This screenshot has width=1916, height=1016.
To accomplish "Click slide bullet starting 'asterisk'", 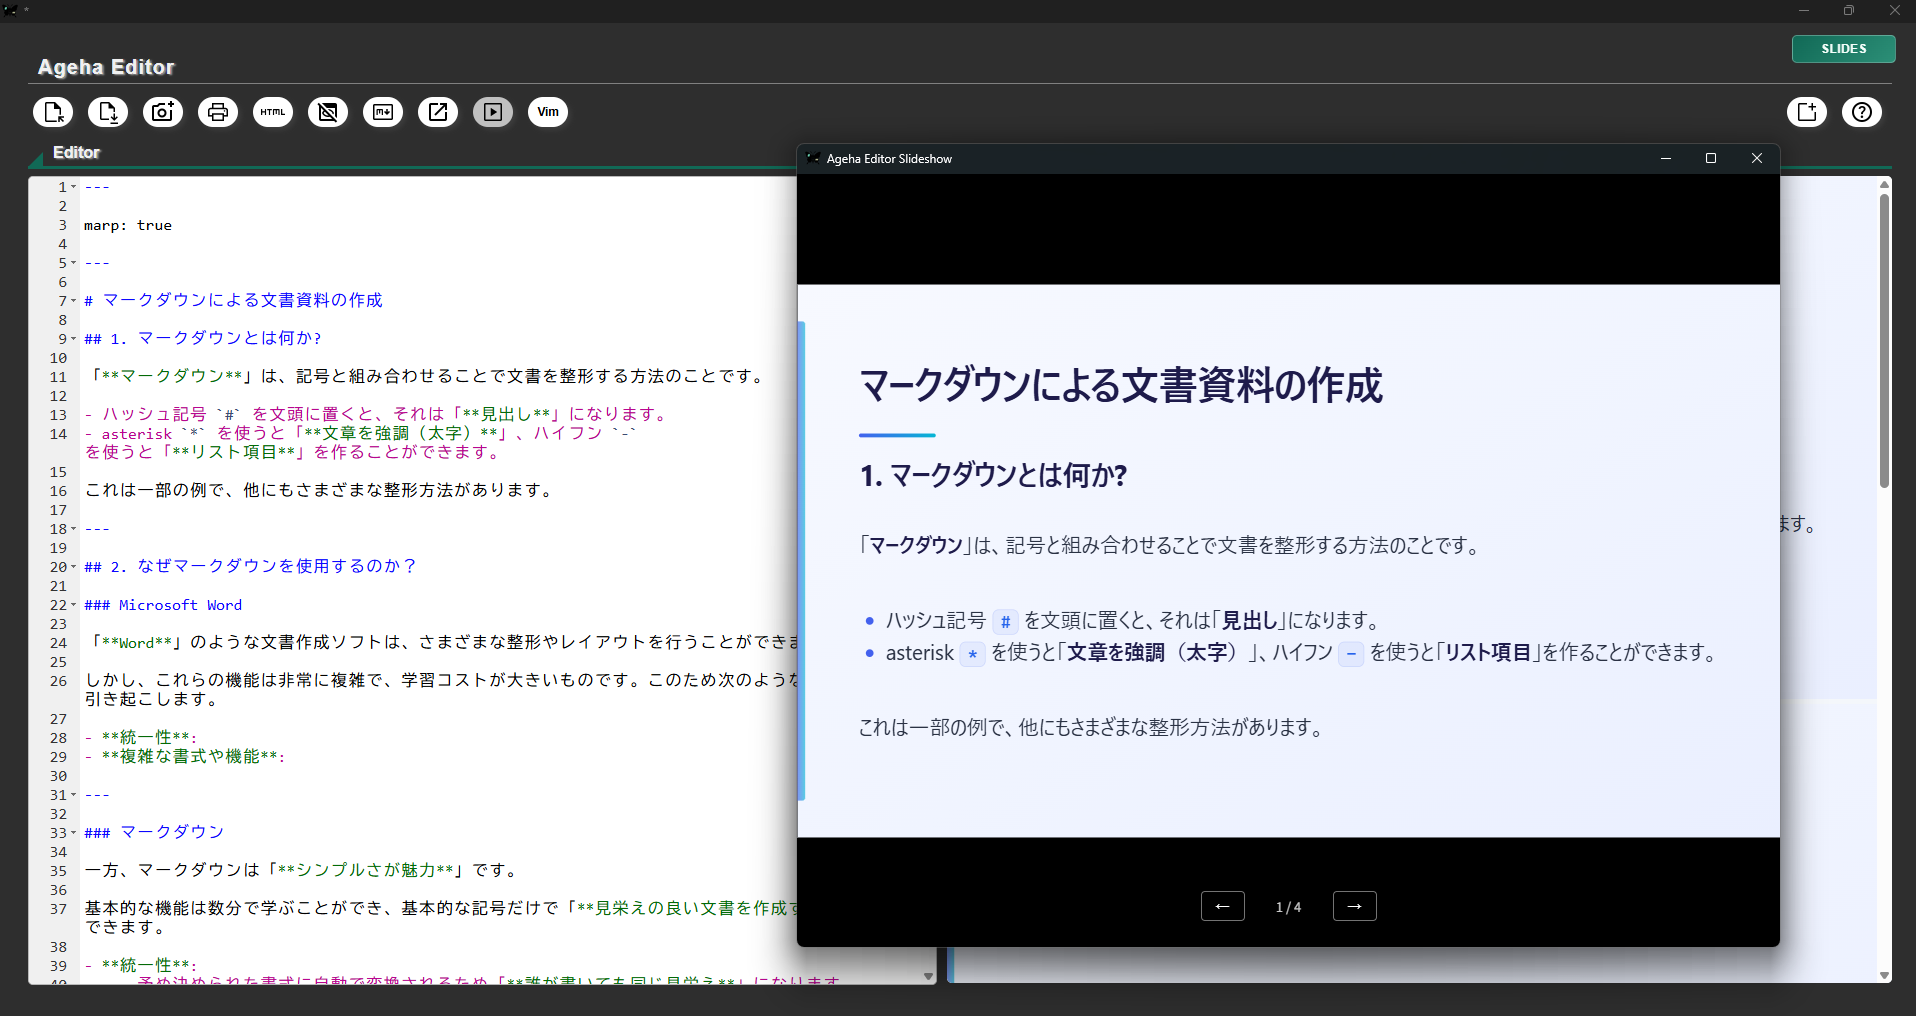I will pyautogui.click(x=1302, y=653).
